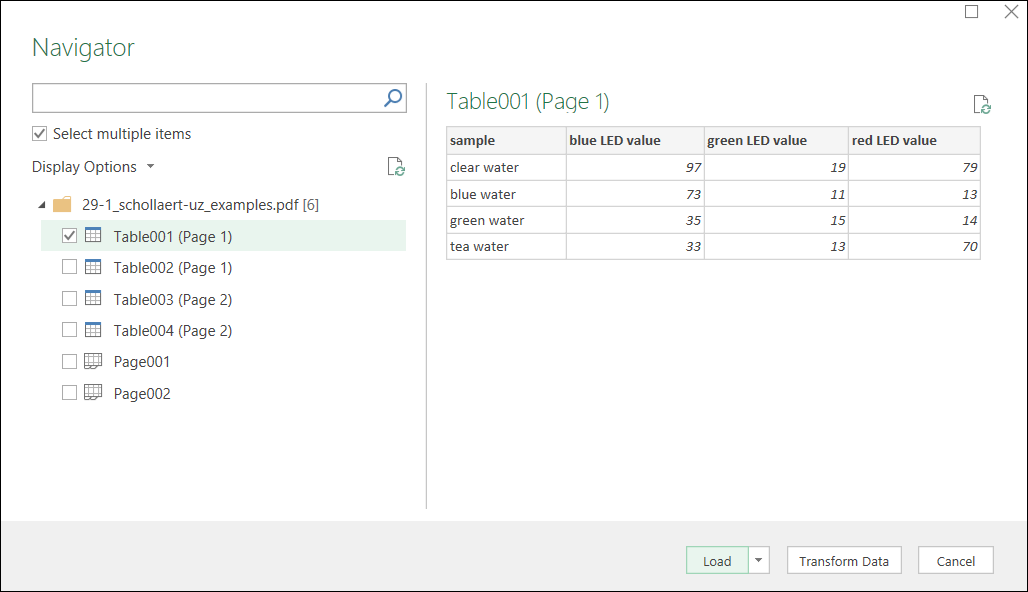The height and width of the screenshot is (592, 1028).
Task: Click the 'red LED value' column header
Action: (915, 140)
